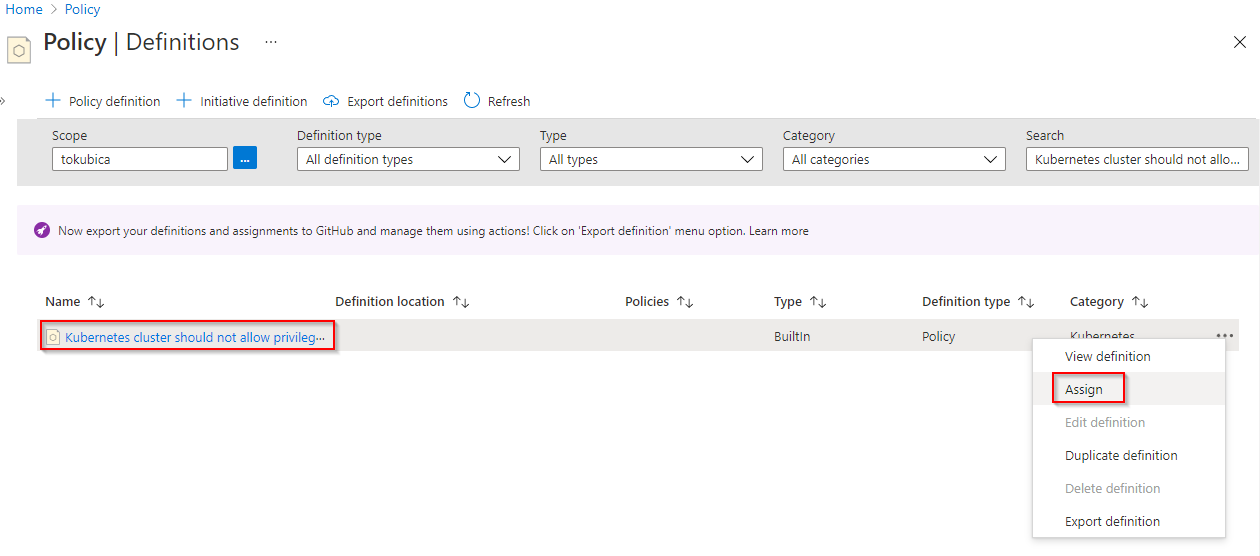
Task: Go to Home in breadcrumb
Action: click(x=24, y=9)
